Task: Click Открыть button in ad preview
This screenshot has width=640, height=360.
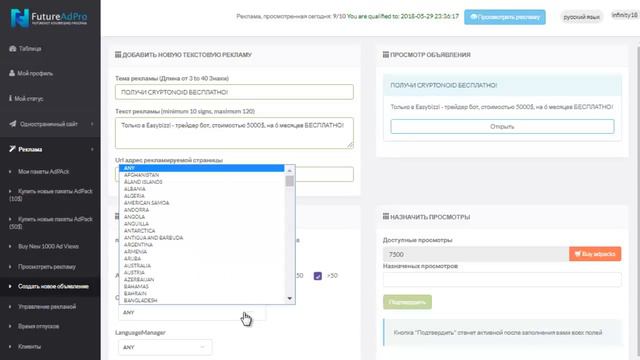Action: point(502,127)
